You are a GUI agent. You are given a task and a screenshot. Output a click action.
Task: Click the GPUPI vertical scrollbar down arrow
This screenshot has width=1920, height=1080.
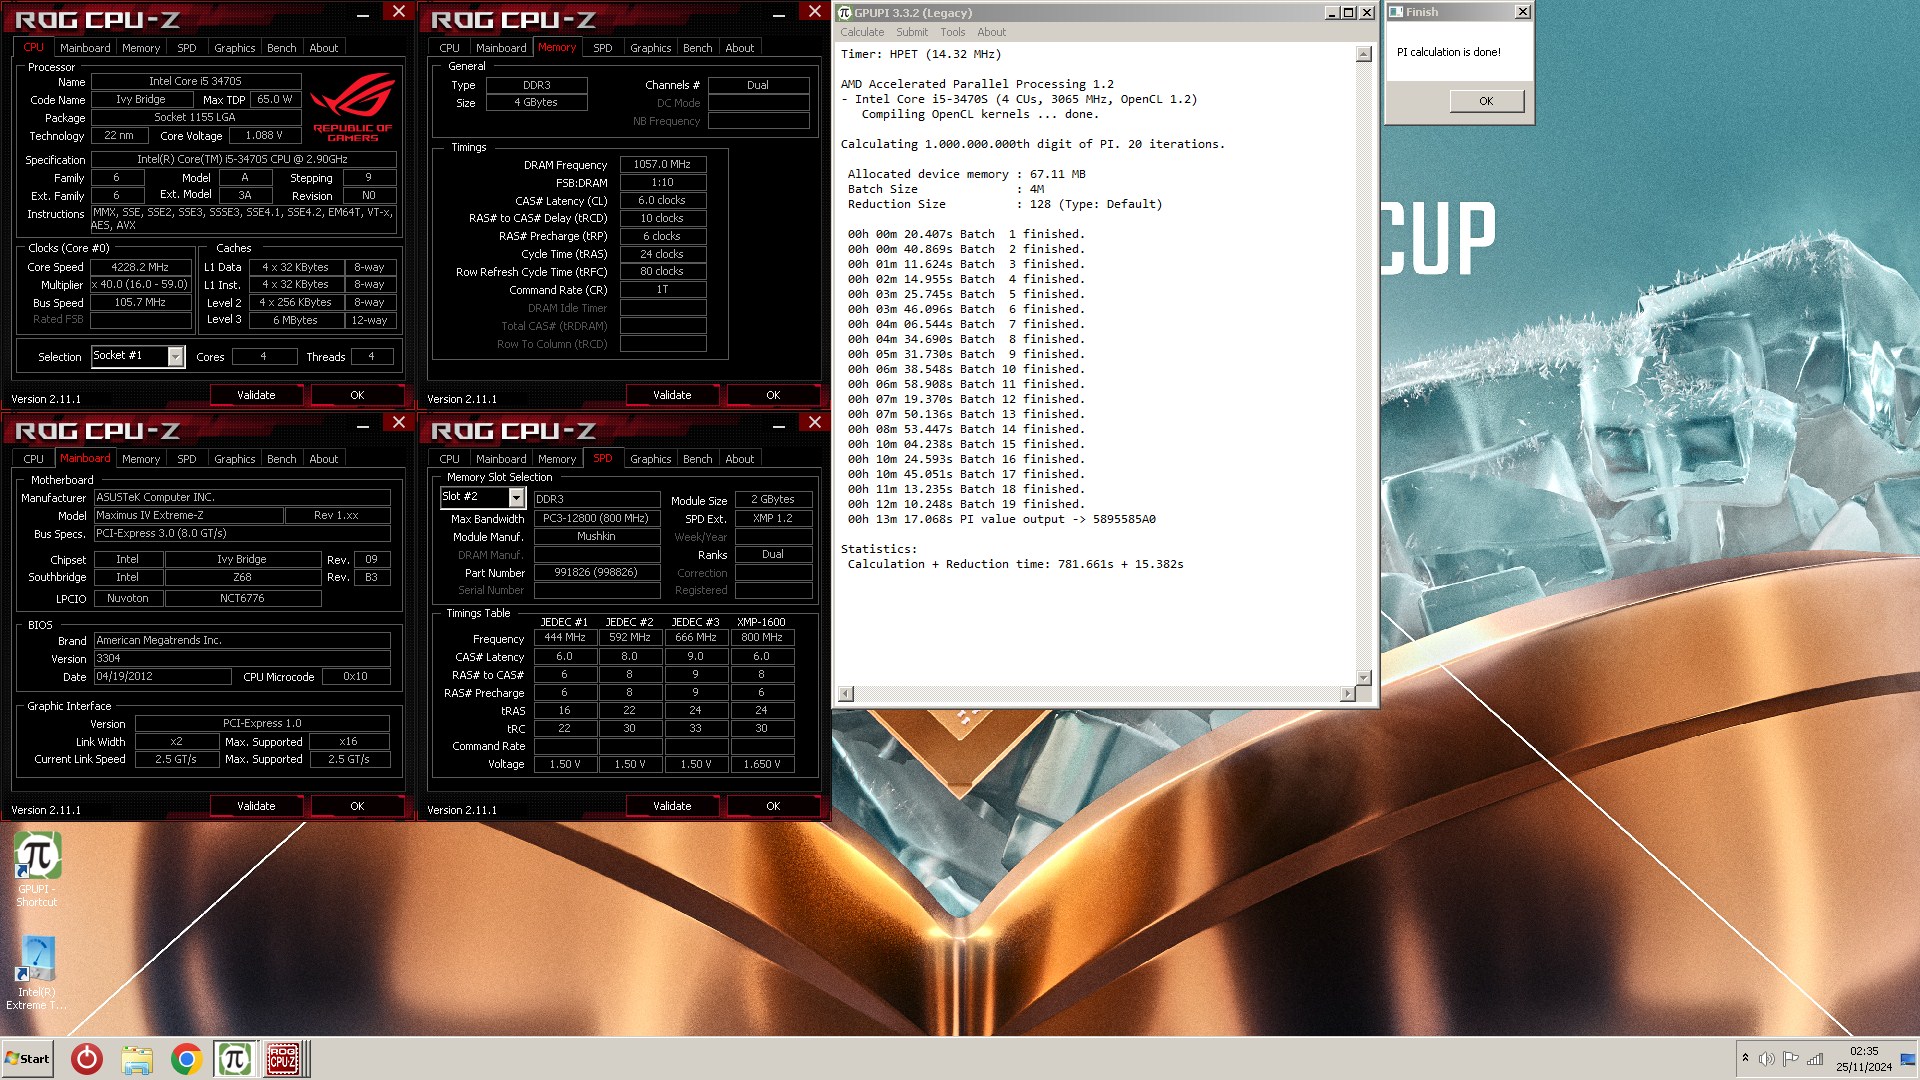tap(1363, 677)
